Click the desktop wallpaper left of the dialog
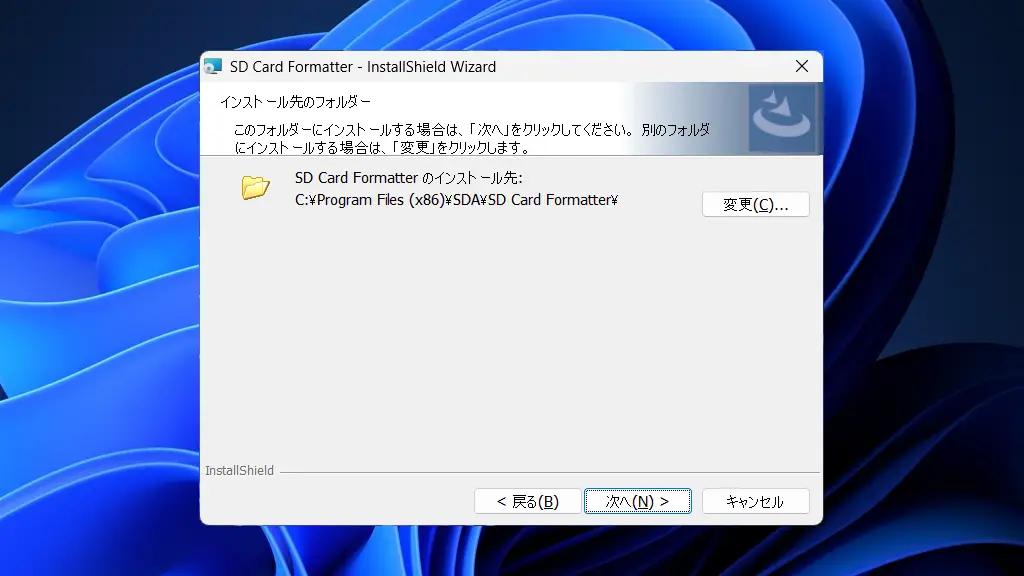This screenshot has width=1024, height=576. tap(100, 300)
